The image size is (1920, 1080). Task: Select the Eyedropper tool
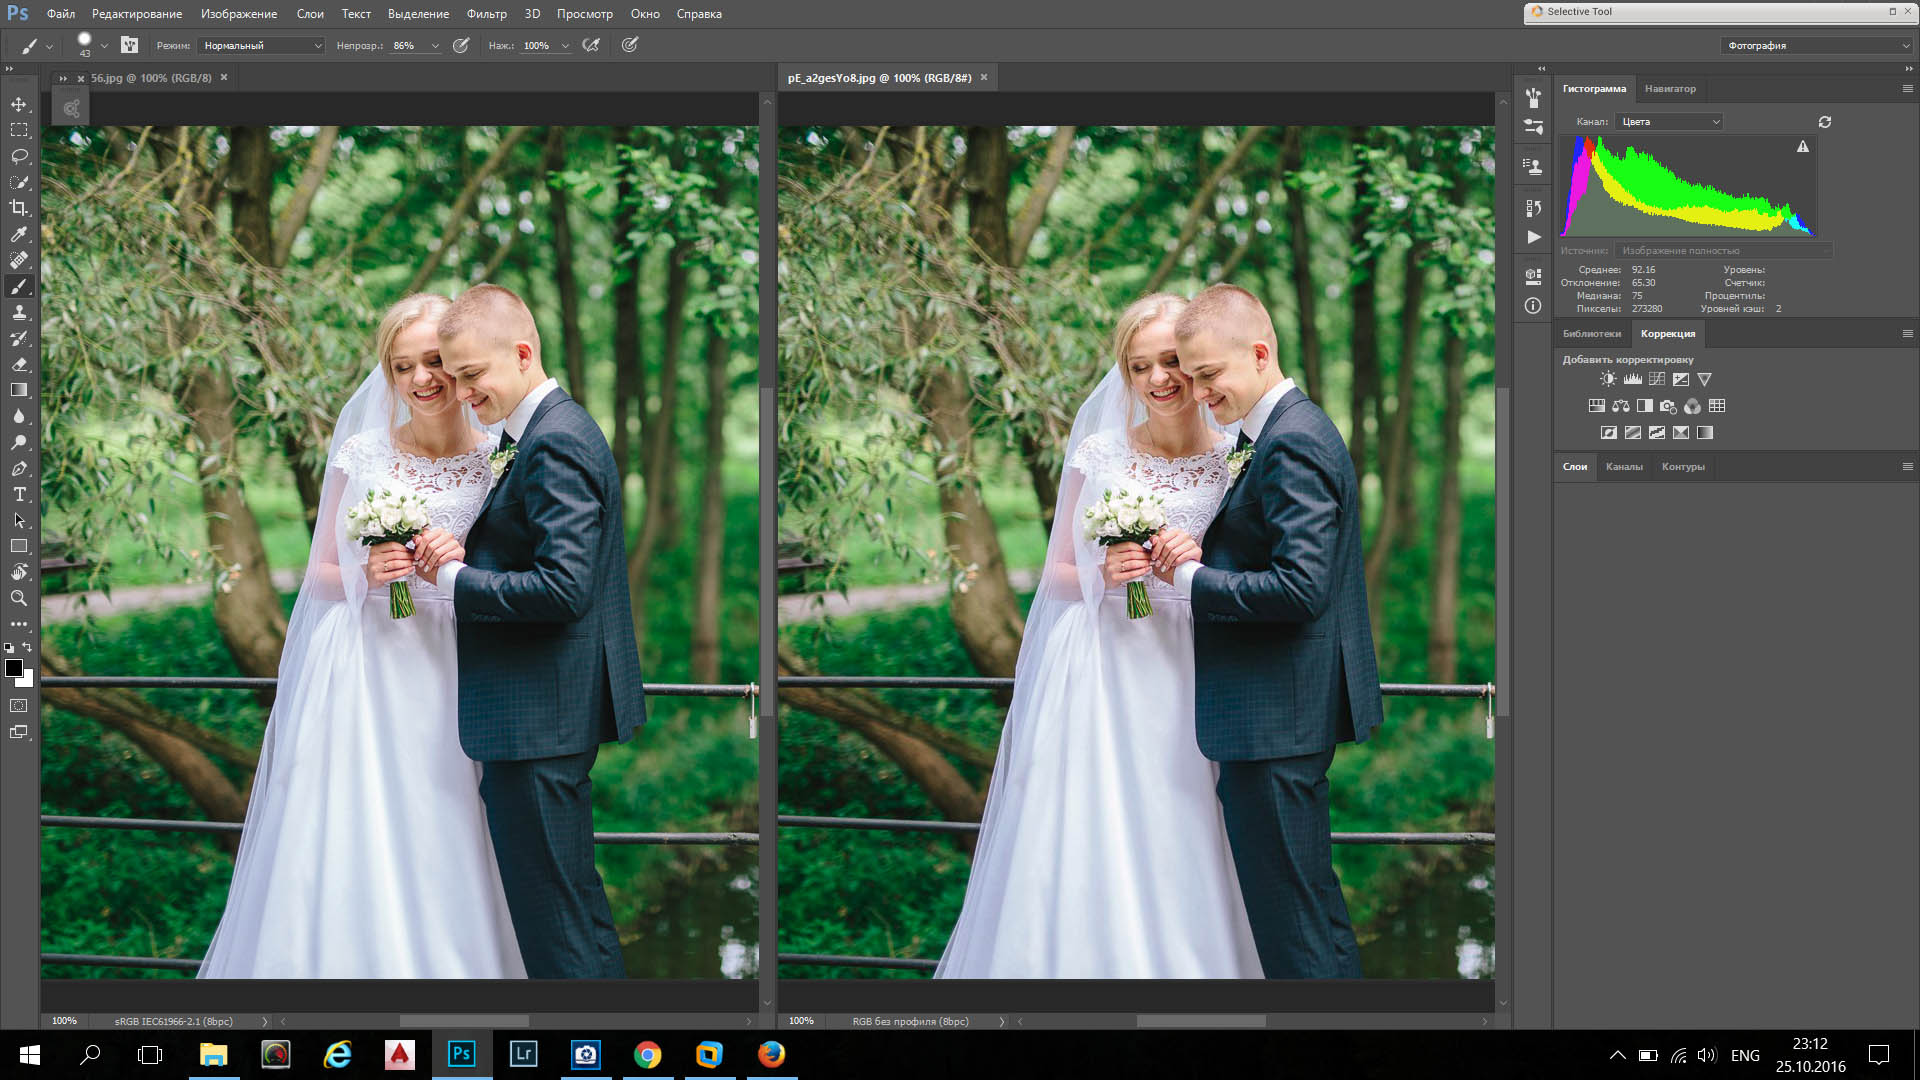[x=19, y=234]
